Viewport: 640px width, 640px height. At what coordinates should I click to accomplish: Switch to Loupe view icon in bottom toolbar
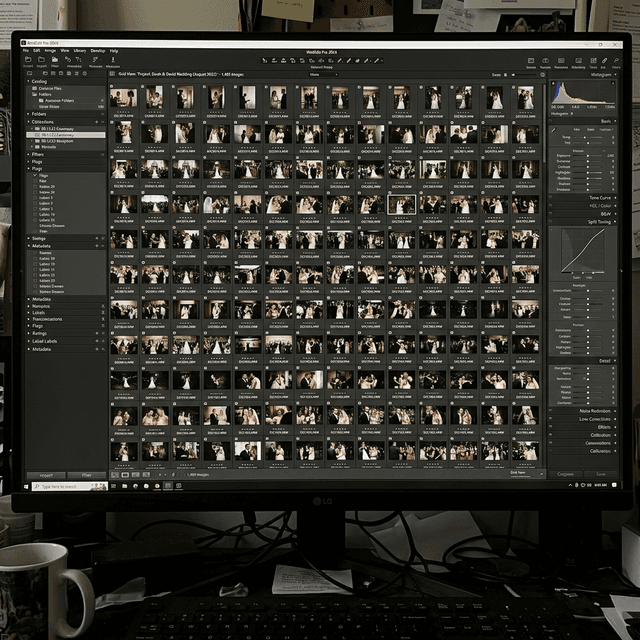click(x=125, y=475)
